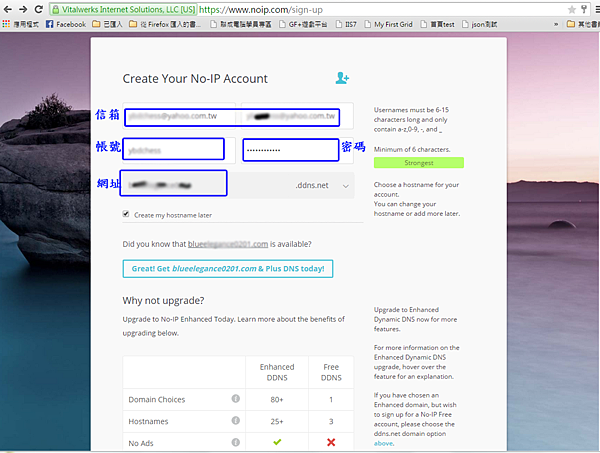
Task: Click the 'Minimum of 6 characters.' hint
Action: tap(412, 150)
